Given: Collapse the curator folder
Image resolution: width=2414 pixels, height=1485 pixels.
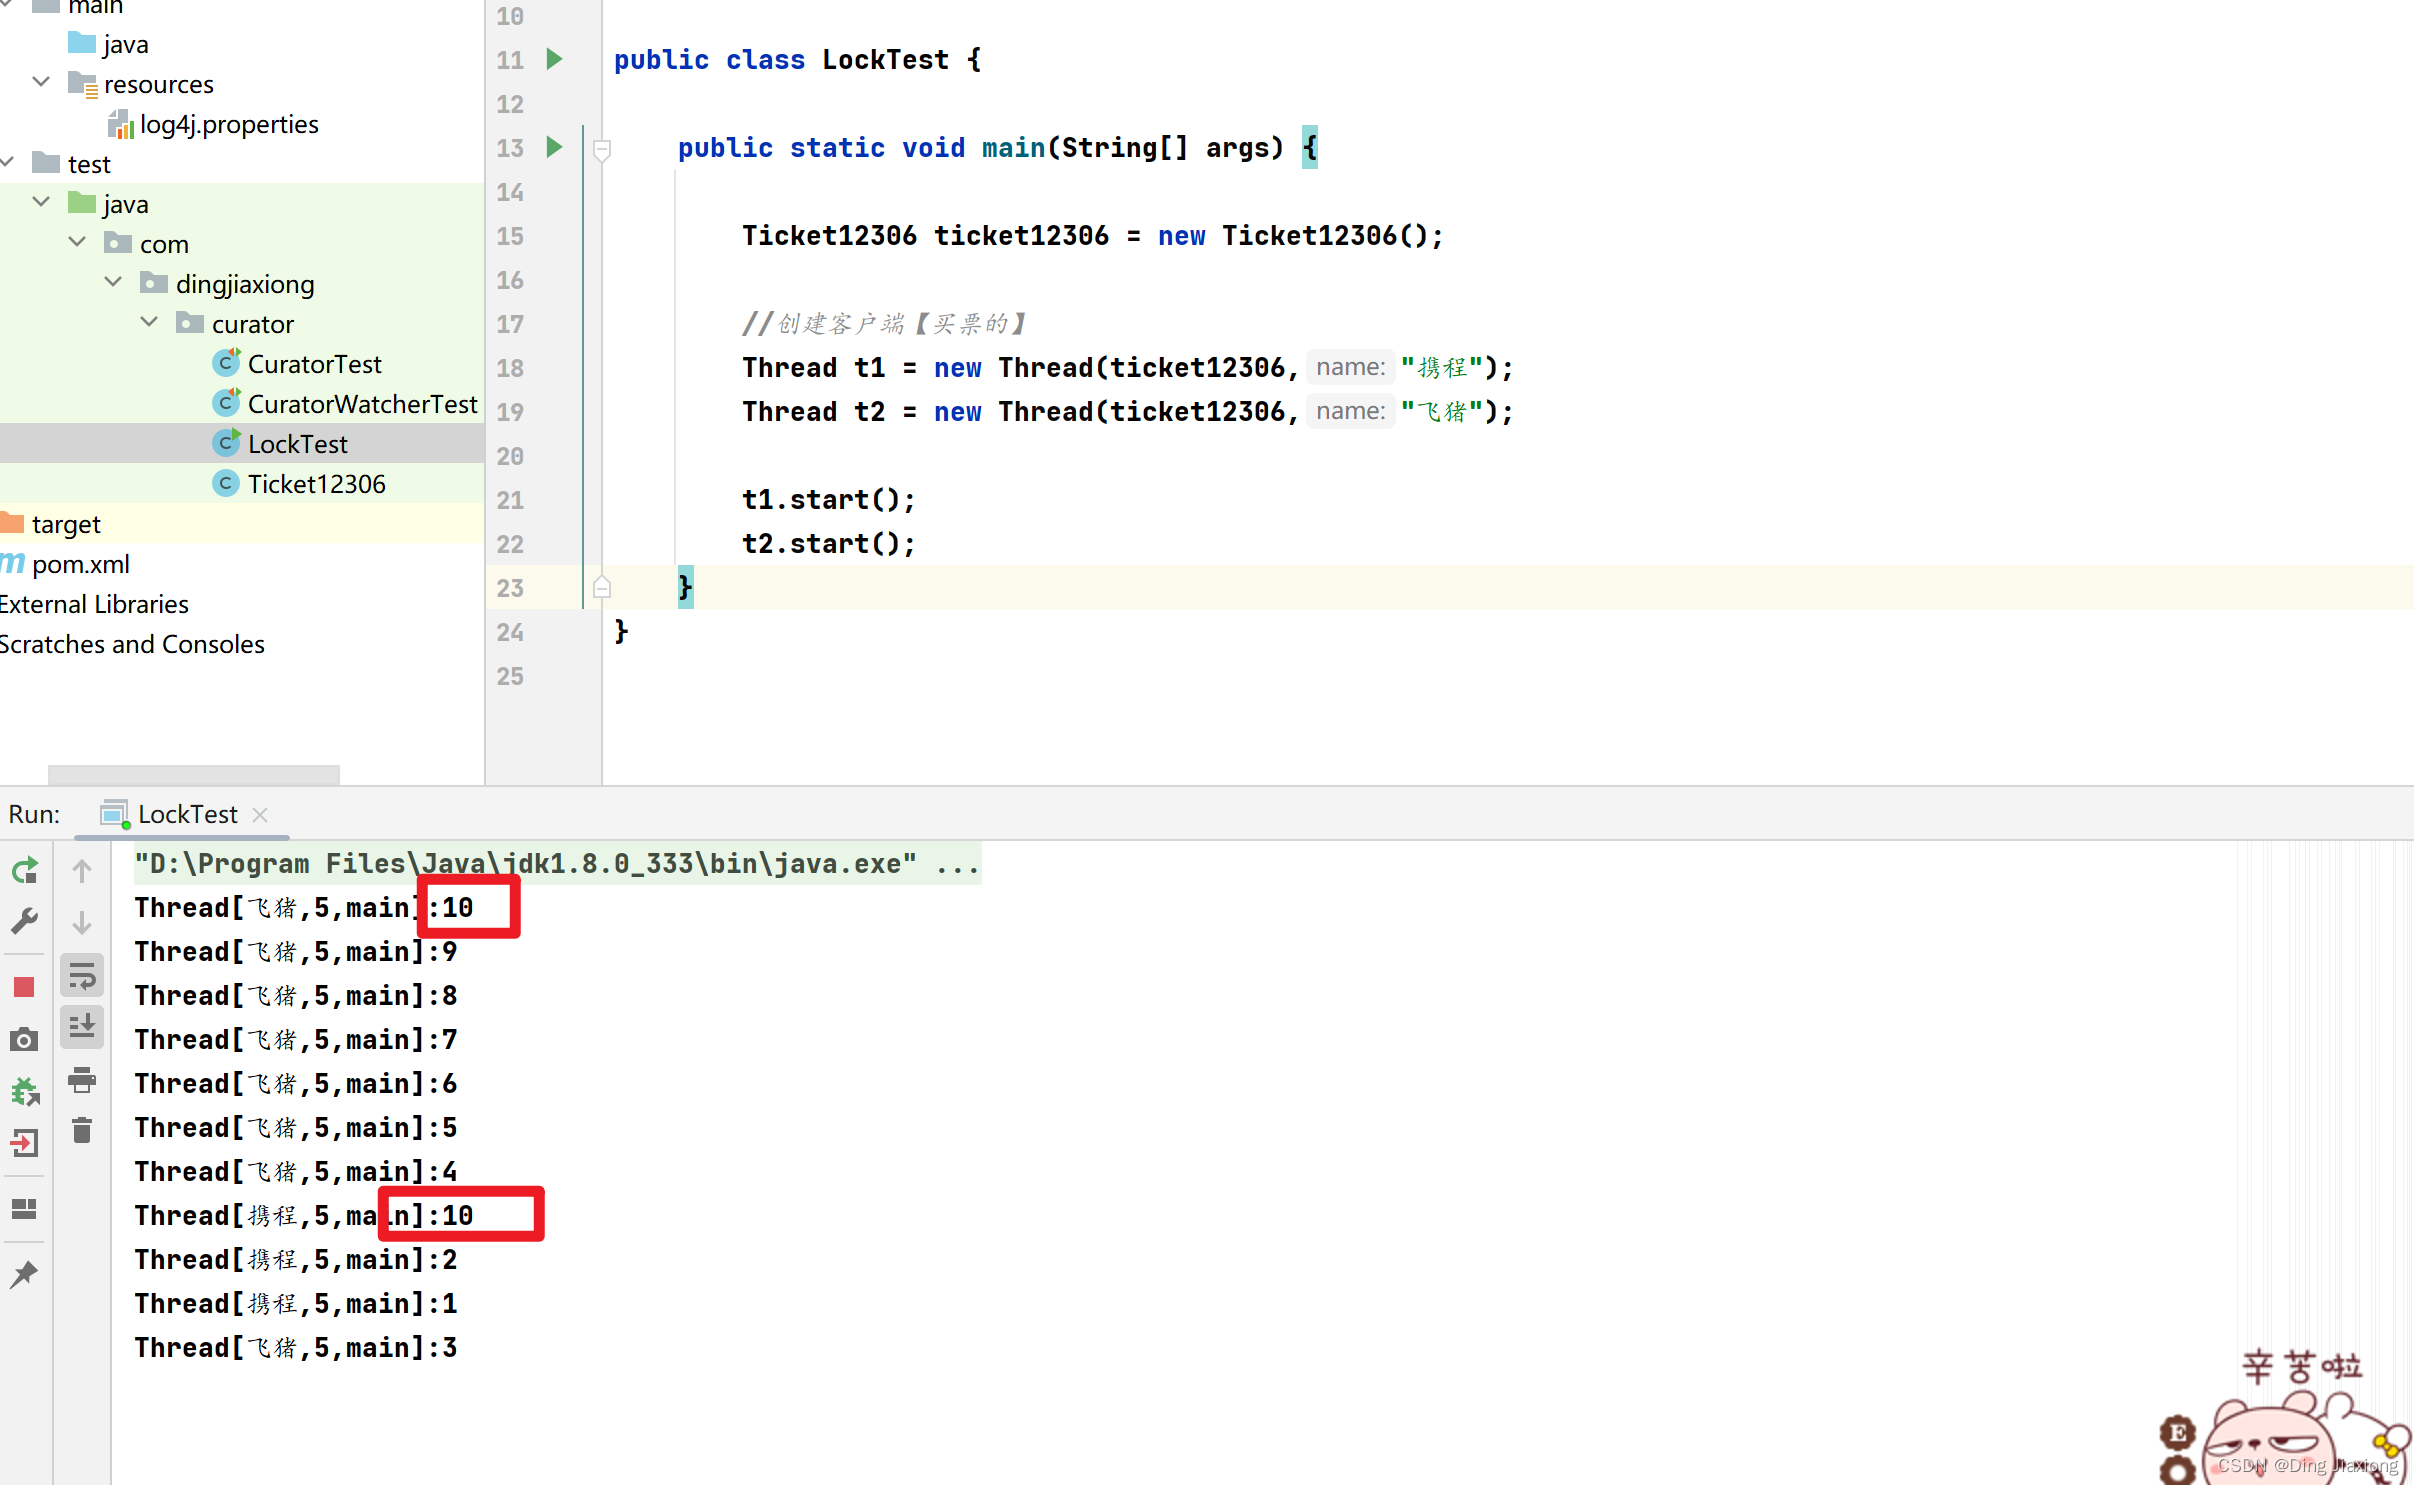Looking at the screenshot, I should pos(150,323).
